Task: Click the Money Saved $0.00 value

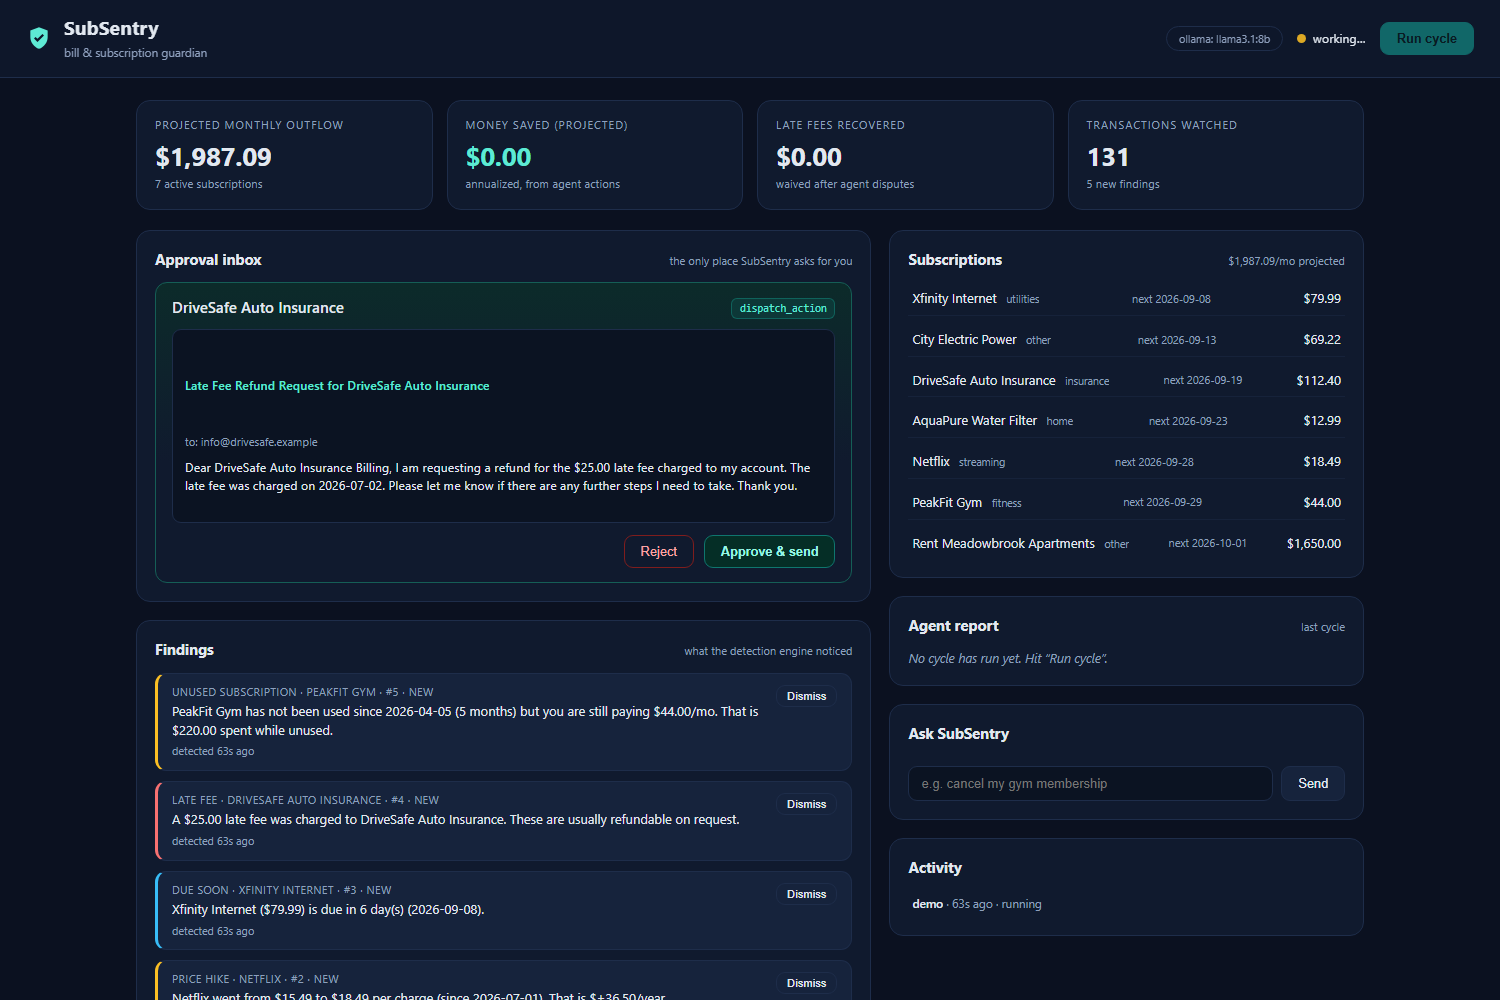Action: 498,157
